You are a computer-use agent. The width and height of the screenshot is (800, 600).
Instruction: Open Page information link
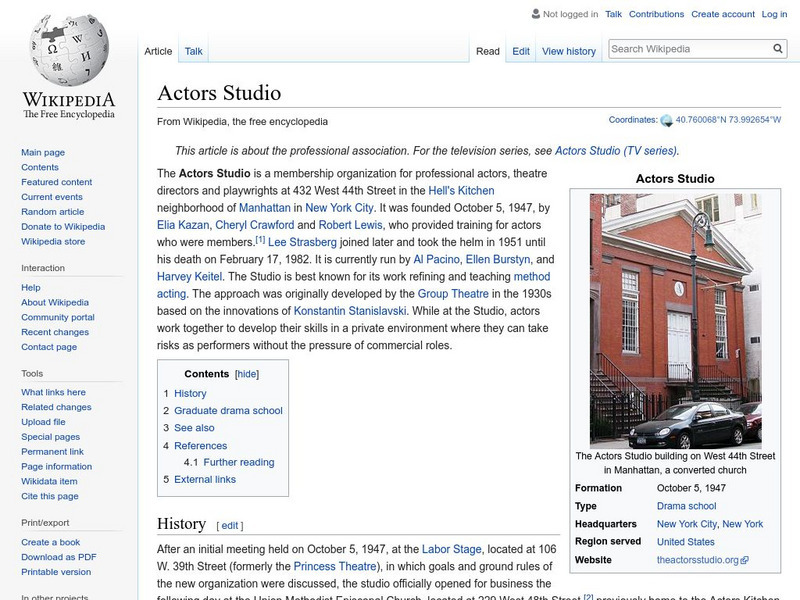point(57,466)
